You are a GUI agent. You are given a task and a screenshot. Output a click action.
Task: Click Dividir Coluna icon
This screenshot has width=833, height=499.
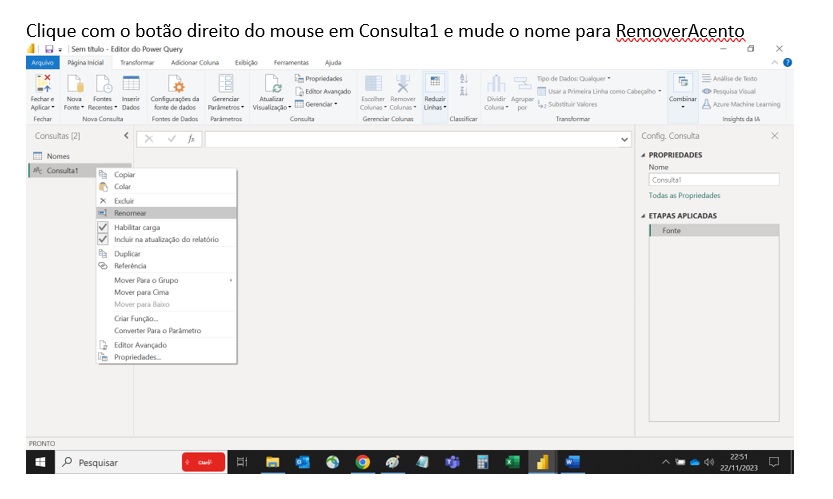coord(496,84)
